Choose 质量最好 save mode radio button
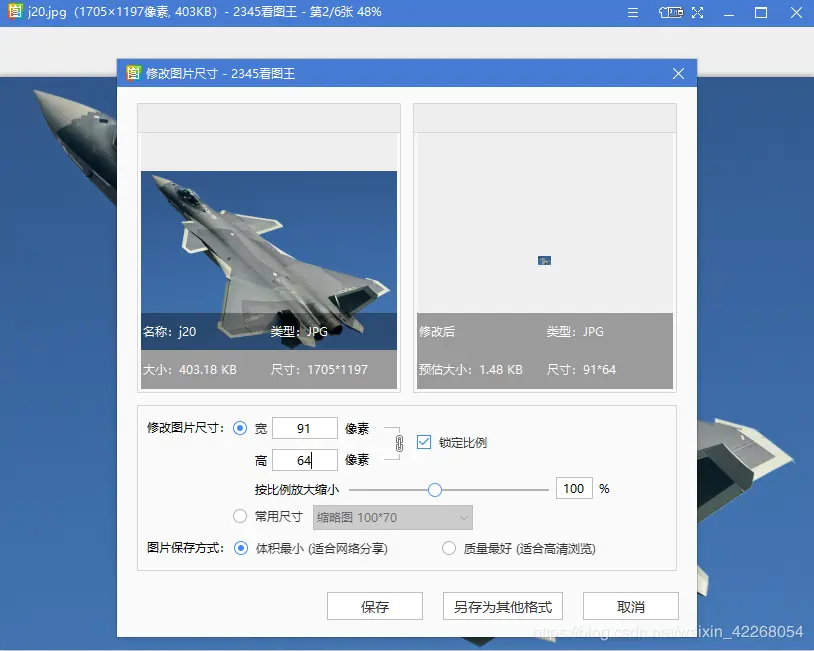The height and width of the screenshot is (651, 814). (449, 548)
